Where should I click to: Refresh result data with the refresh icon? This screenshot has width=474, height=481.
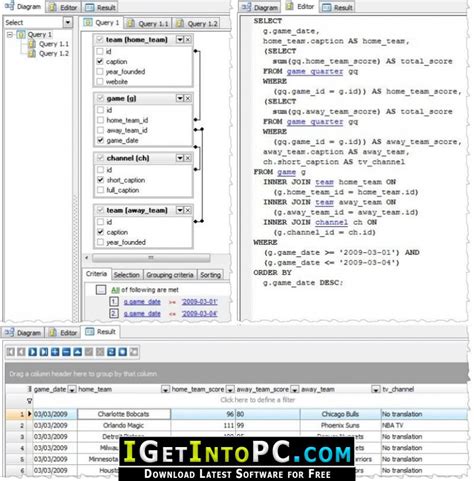pos(111,352)
